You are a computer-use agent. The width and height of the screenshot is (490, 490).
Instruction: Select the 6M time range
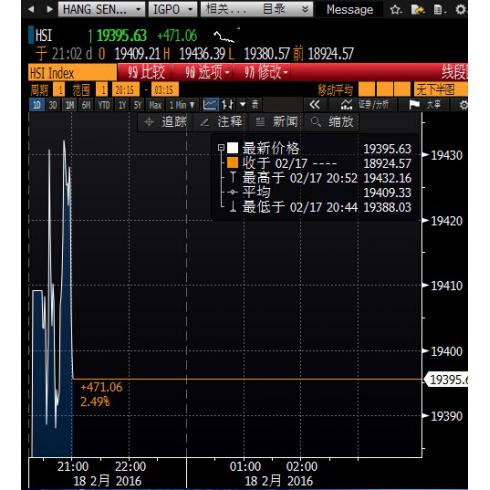[x=86, y=105]
